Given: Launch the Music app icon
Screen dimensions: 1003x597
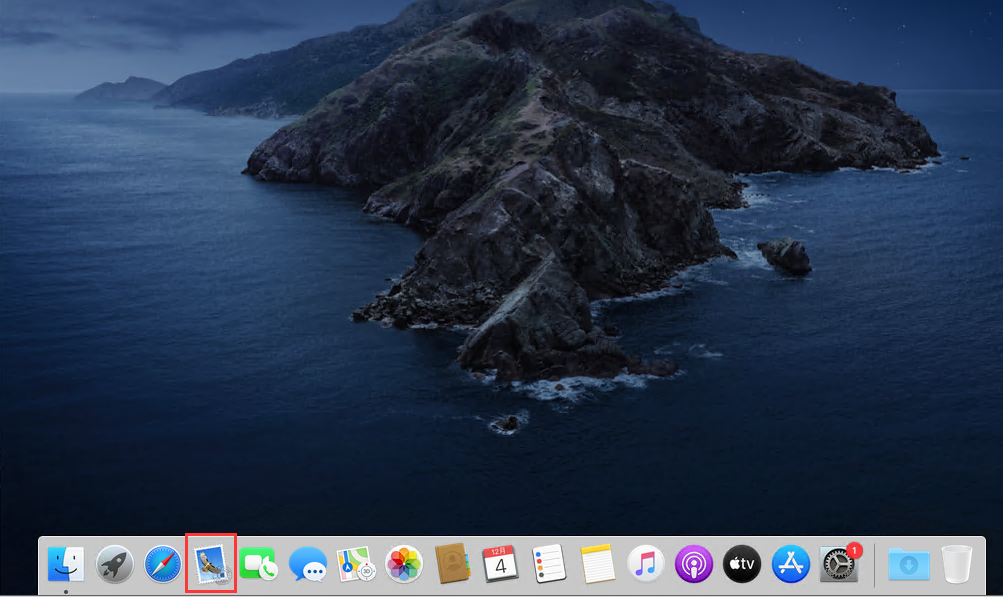Looking at the screenshot, I should click(x=646, y=564).
